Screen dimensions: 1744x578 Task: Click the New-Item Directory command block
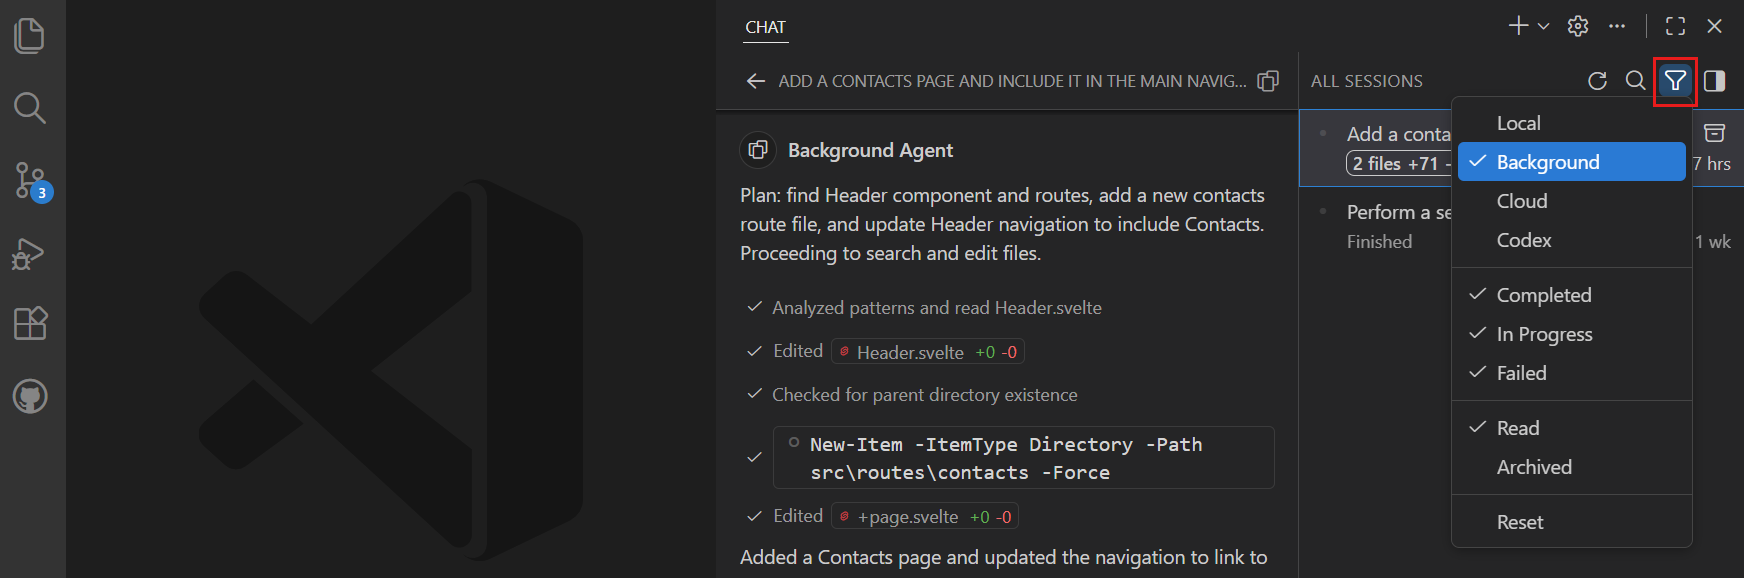[1023, 458]
